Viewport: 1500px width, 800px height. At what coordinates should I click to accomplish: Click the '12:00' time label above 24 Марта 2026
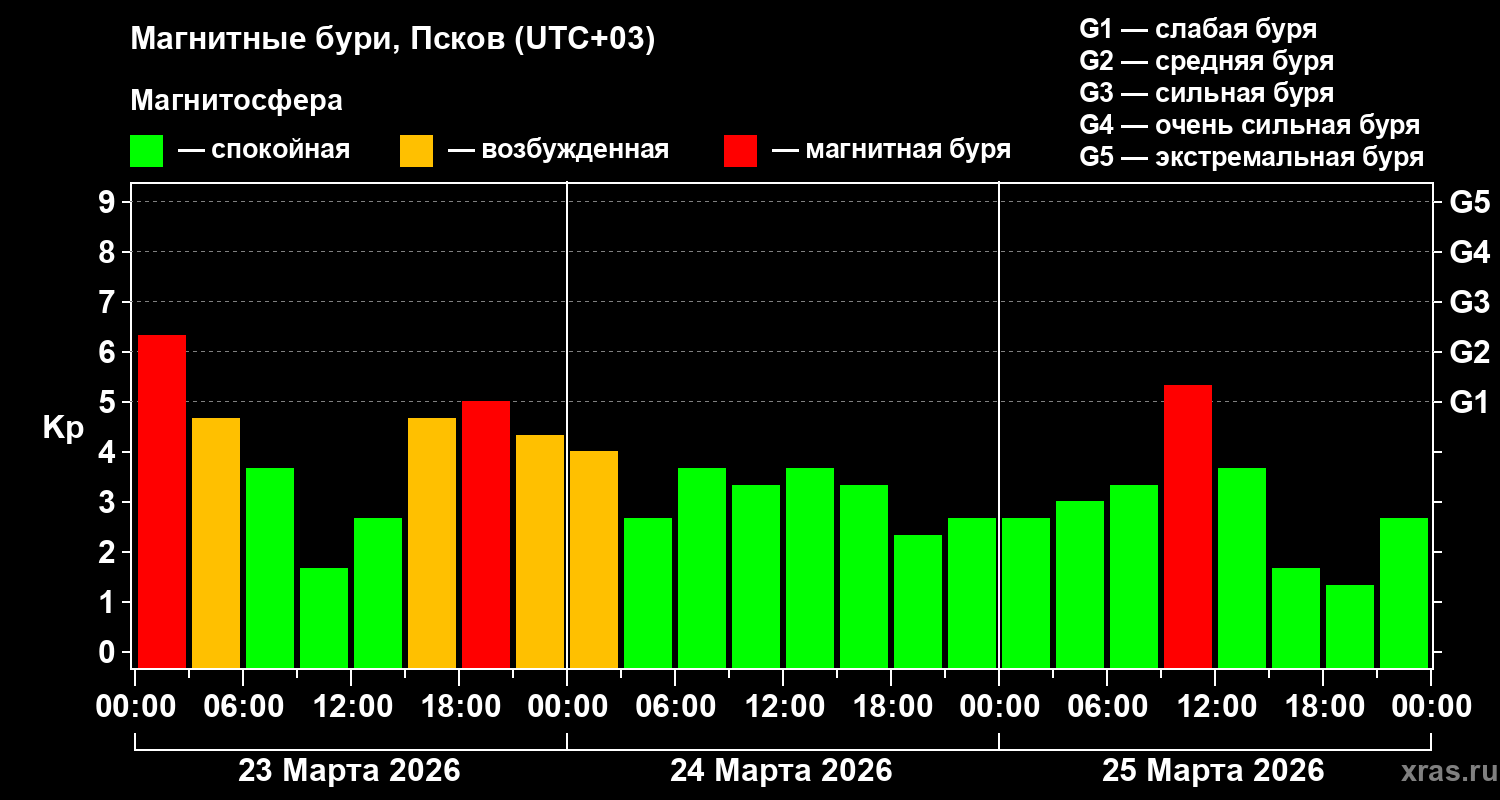point(784,707)
